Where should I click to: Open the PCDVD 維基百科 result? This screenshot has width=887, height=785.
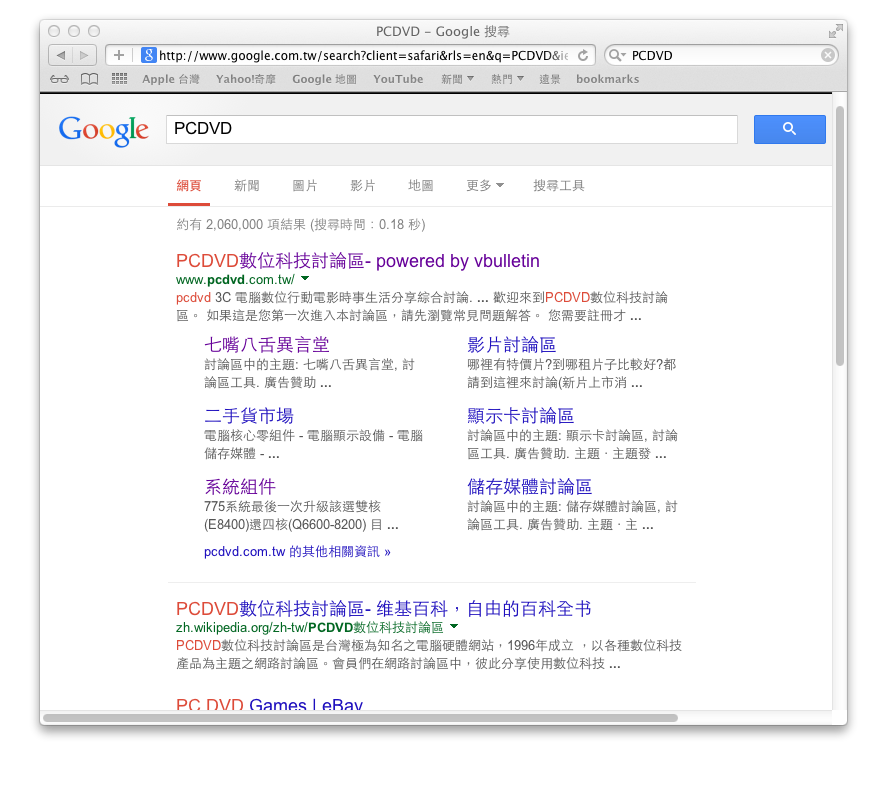pyautogui.click(x=384, y=609)
